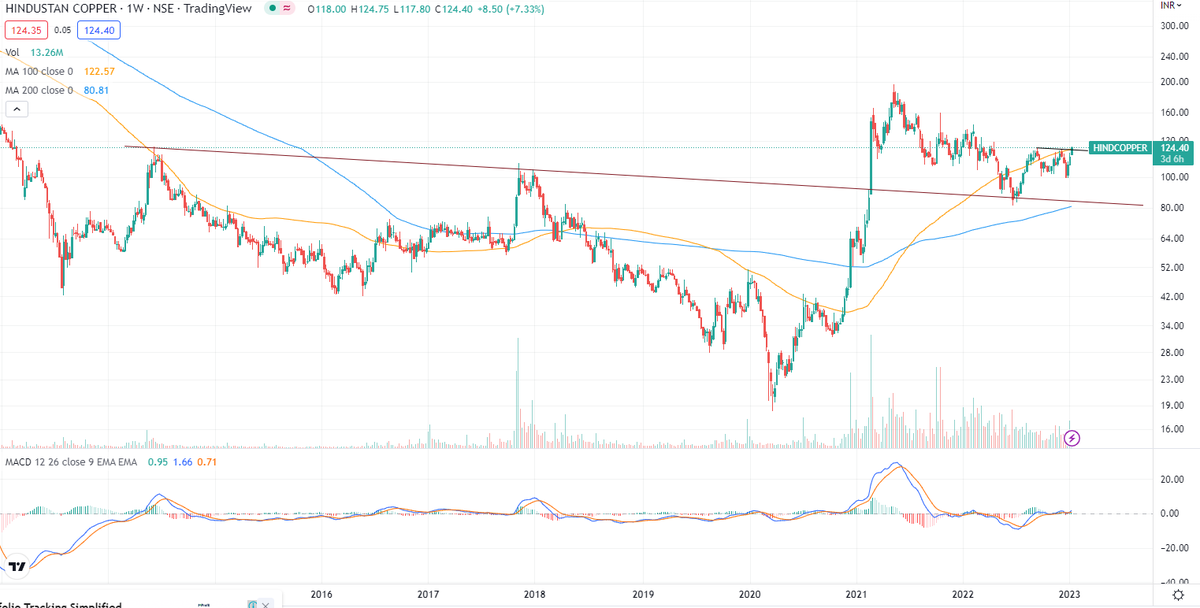Click the 2020 label on time axis
Image resolution: width=1200 pixels, height=608 pixels.
tap(750, 594)
